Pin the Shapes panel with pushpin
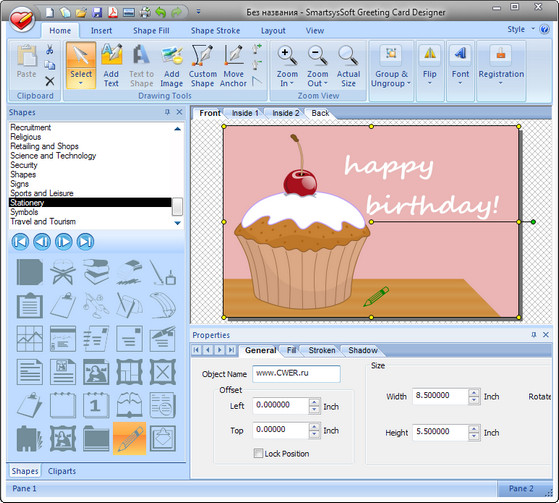This screenshot has height=503, width=559. coord(167,112)
